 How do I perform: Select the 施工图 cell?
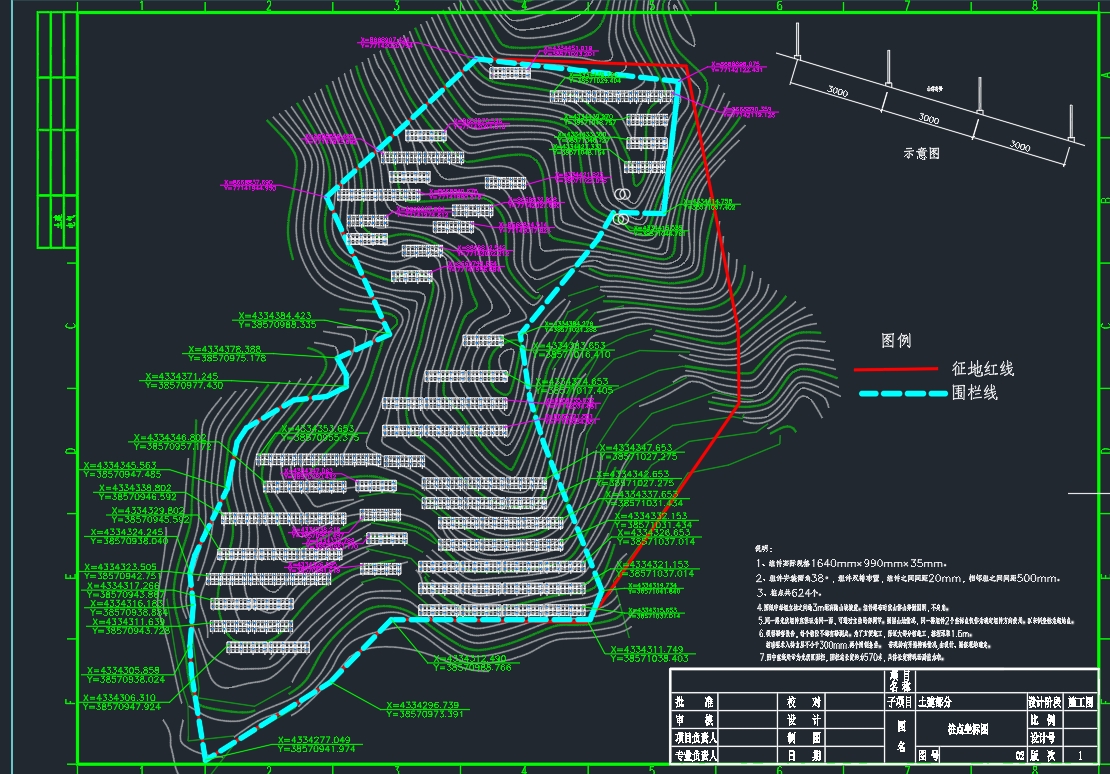coord(1080,702)
